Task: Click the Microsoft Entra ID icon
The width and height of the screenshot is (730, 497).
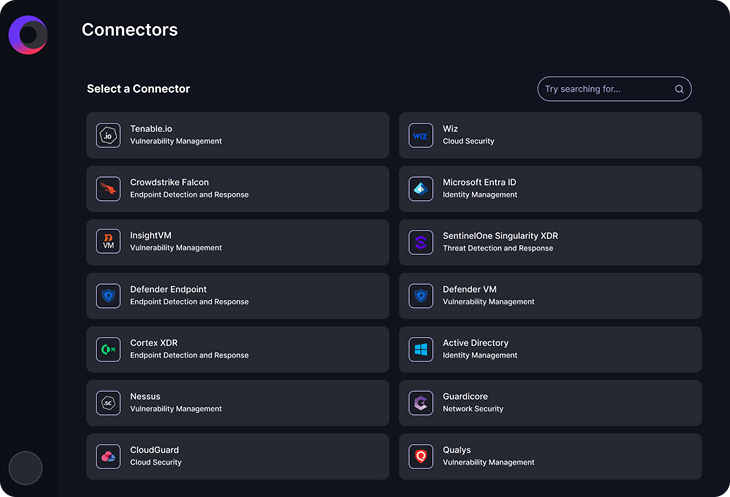Action: (x=420, y=189)
